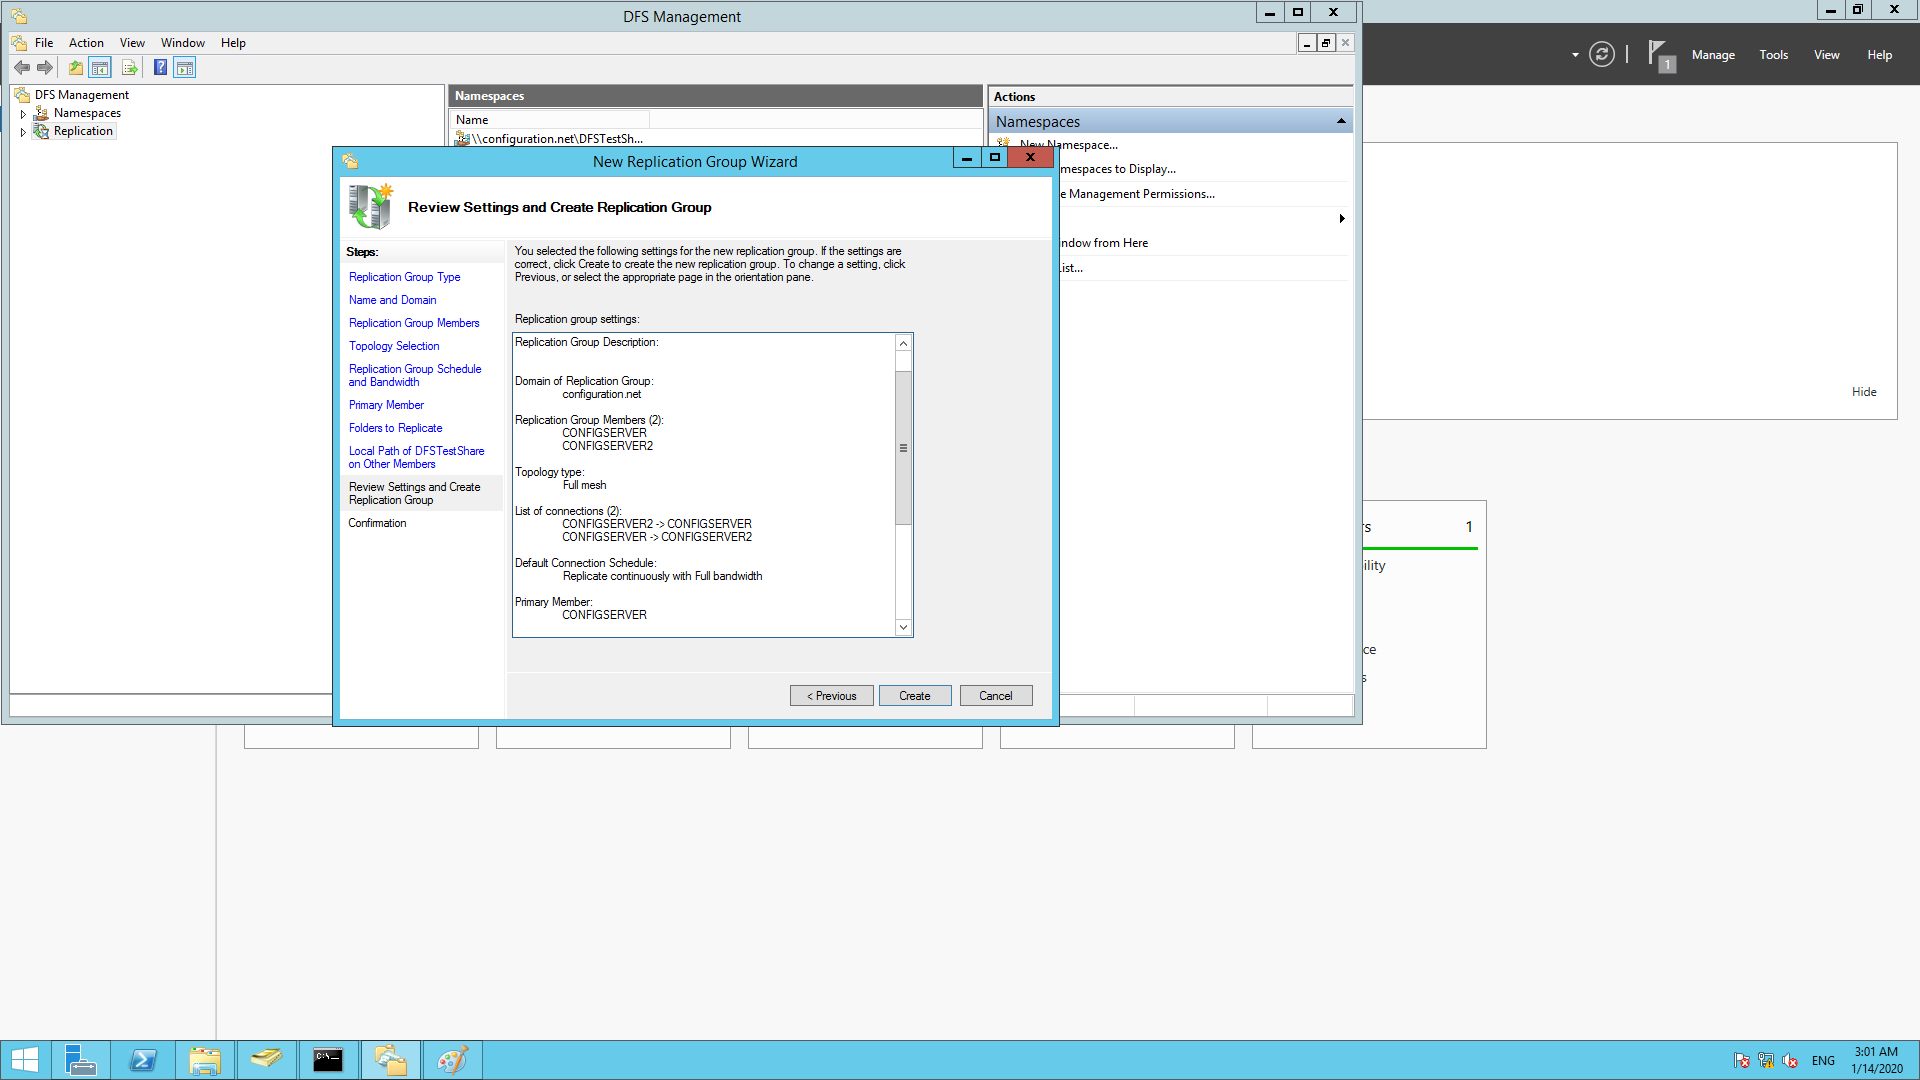Image resolution: width=1920 pixels, height=1080 pixels.
Task: Open Help using the question mark toolbar icon
Action: (160, 67)
